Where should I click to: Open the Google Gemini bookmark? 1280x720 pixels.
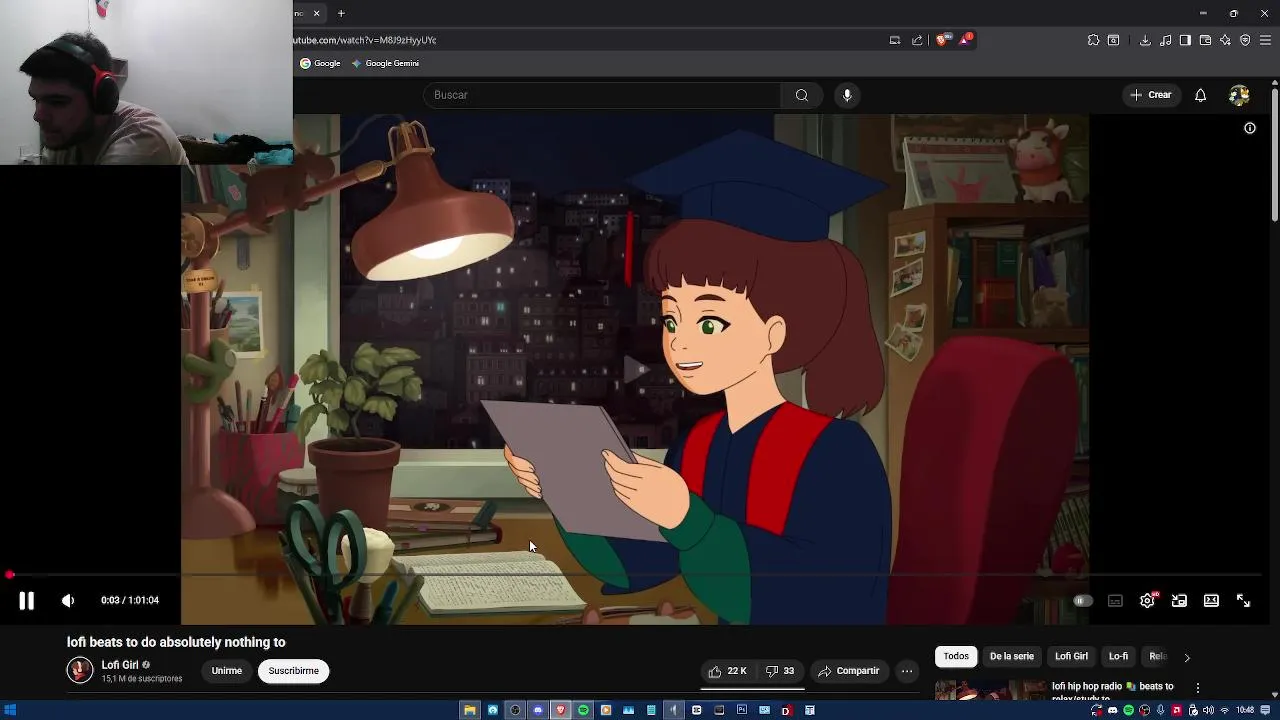[385, 63]
